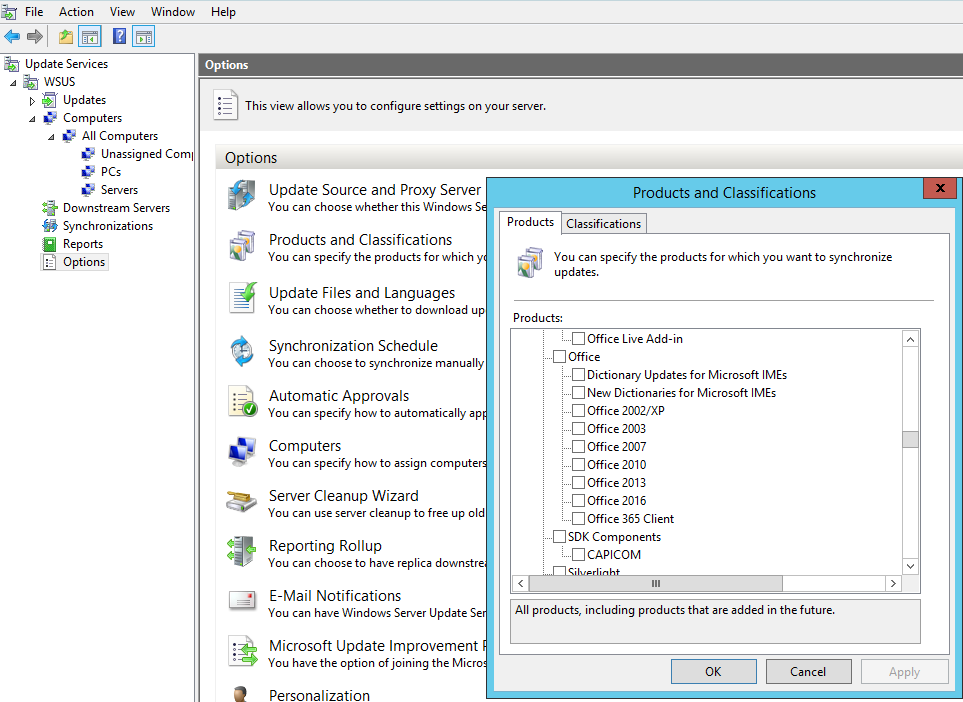
Task: Click OK in Products and Classifications dialog
Action: 713,671
